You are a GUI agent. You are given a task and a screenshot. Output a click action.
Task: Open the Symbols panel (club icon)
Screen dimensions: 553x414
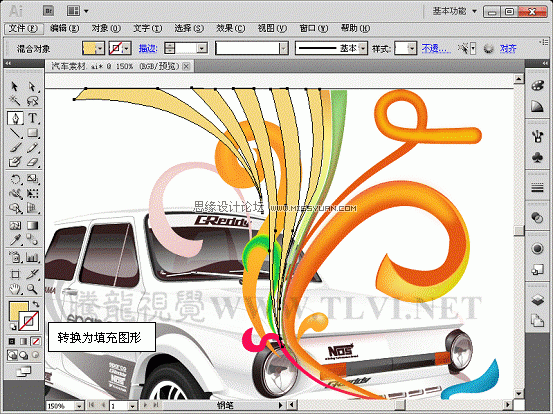(x=537, y=157)
